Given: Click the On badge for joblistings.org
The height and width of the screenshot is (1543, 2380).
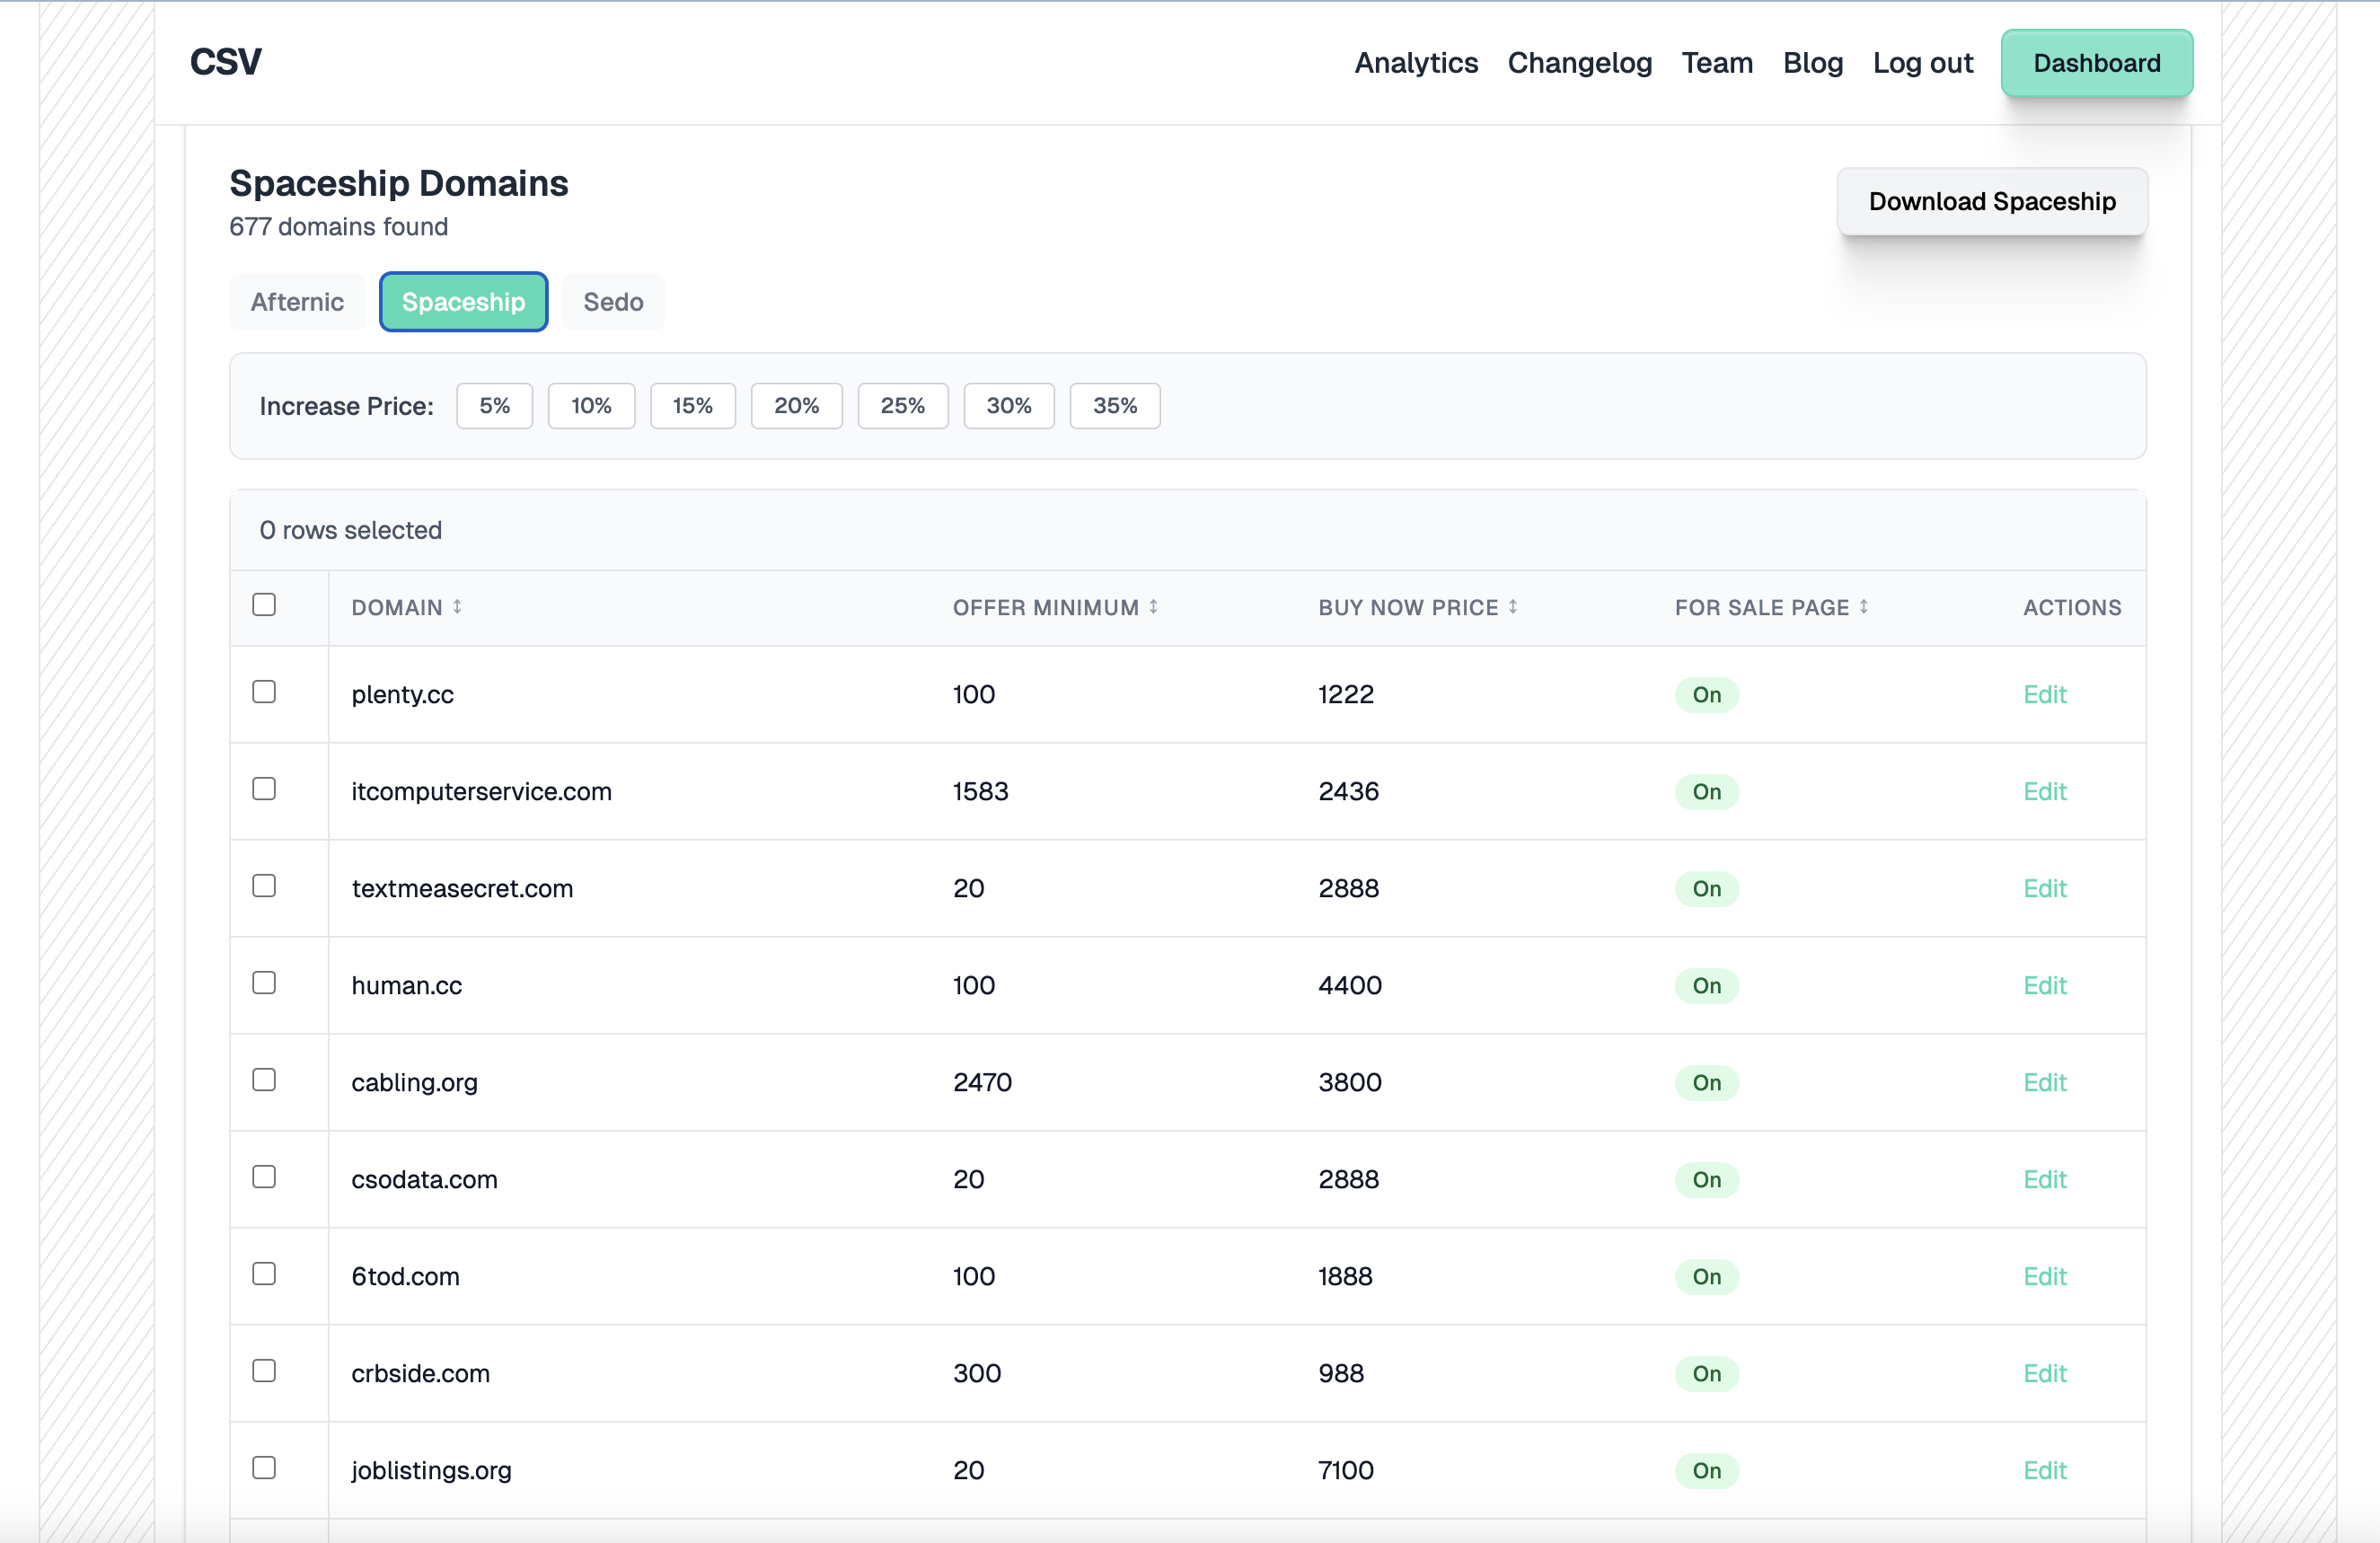Looking at the screenshot, I should click(x=1706, y=1470).
